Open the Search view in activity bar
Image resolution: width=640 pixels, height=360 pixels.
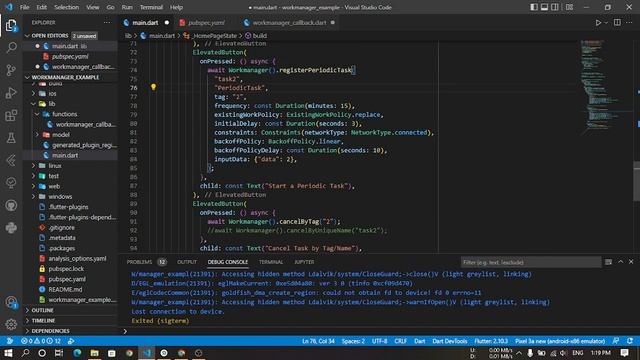pyautogui.click(x=11, y=47)
